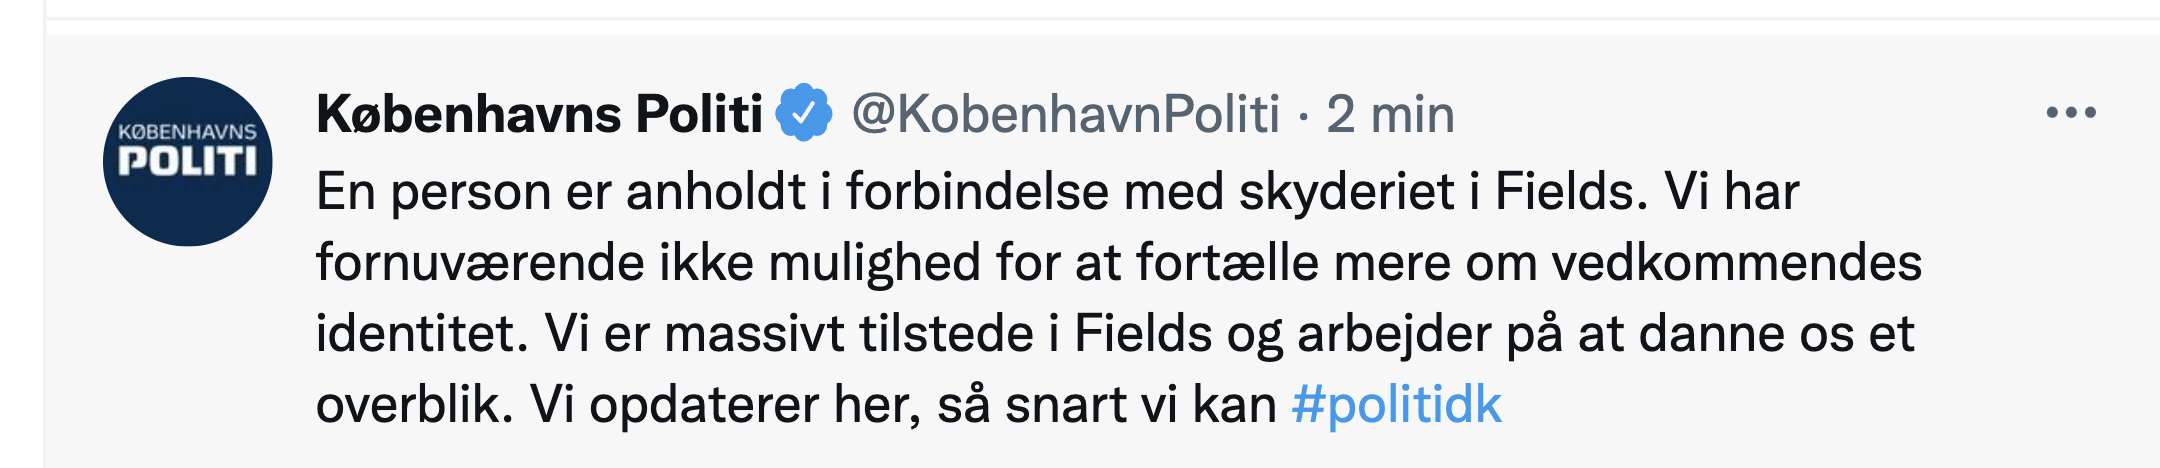Viewport: 2160px width, 468px height.
Task: Click the word "skyderiet" in the tweet
Action: pyautogui.click(x=1346, y=191)
